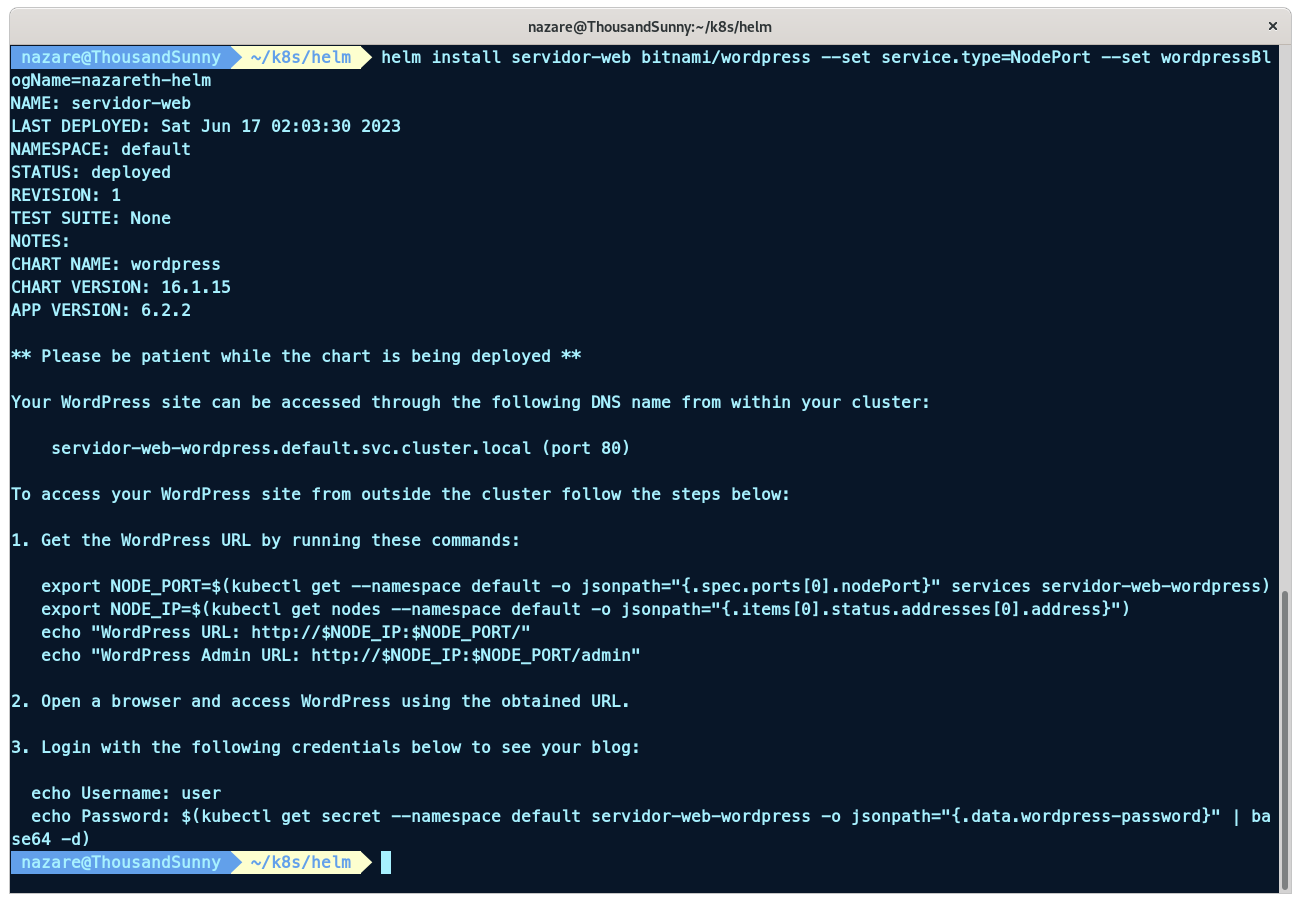Click the STATUS: deployed line

pyautogui.click(x=91, y=172)
